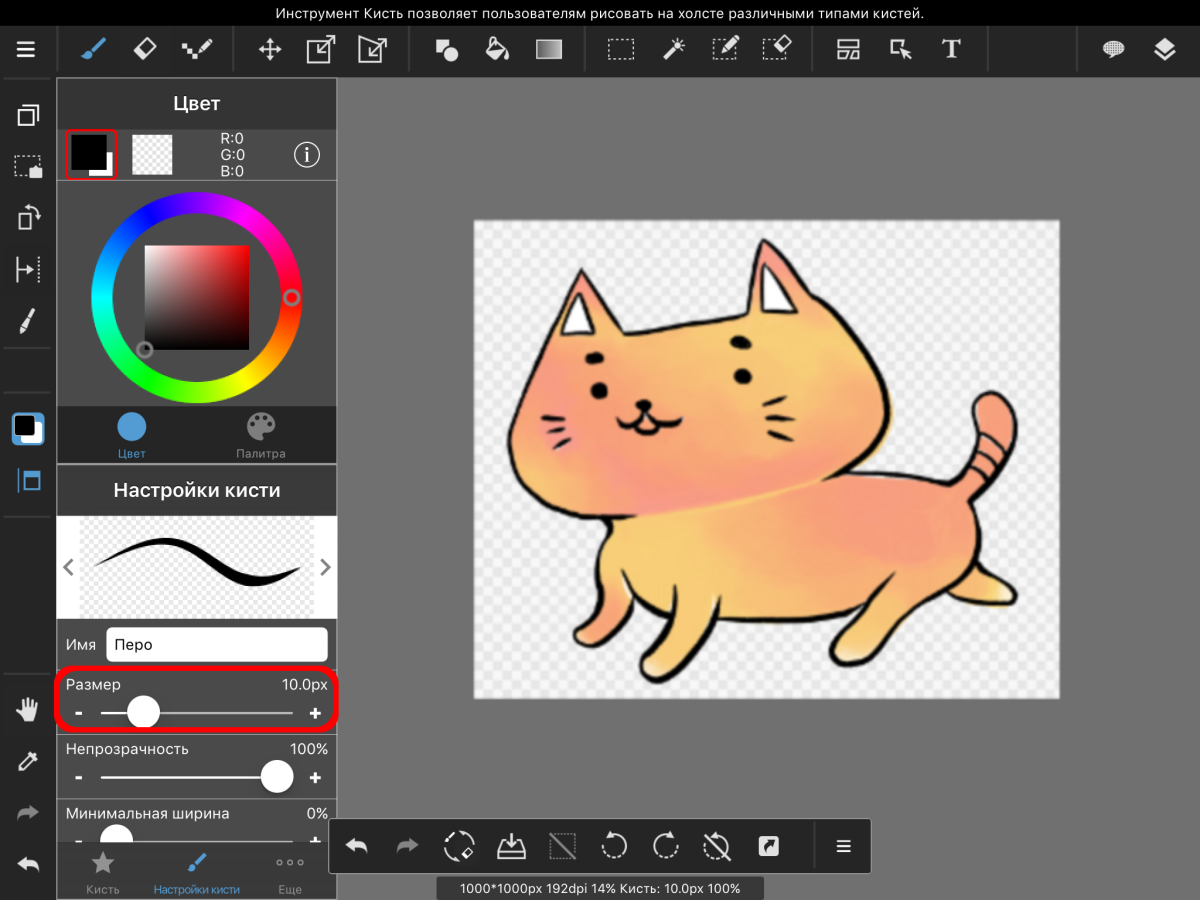This screenshot has height=900, width=1200.
Task: Open the Еще tab
Action: tap(290, 872)
